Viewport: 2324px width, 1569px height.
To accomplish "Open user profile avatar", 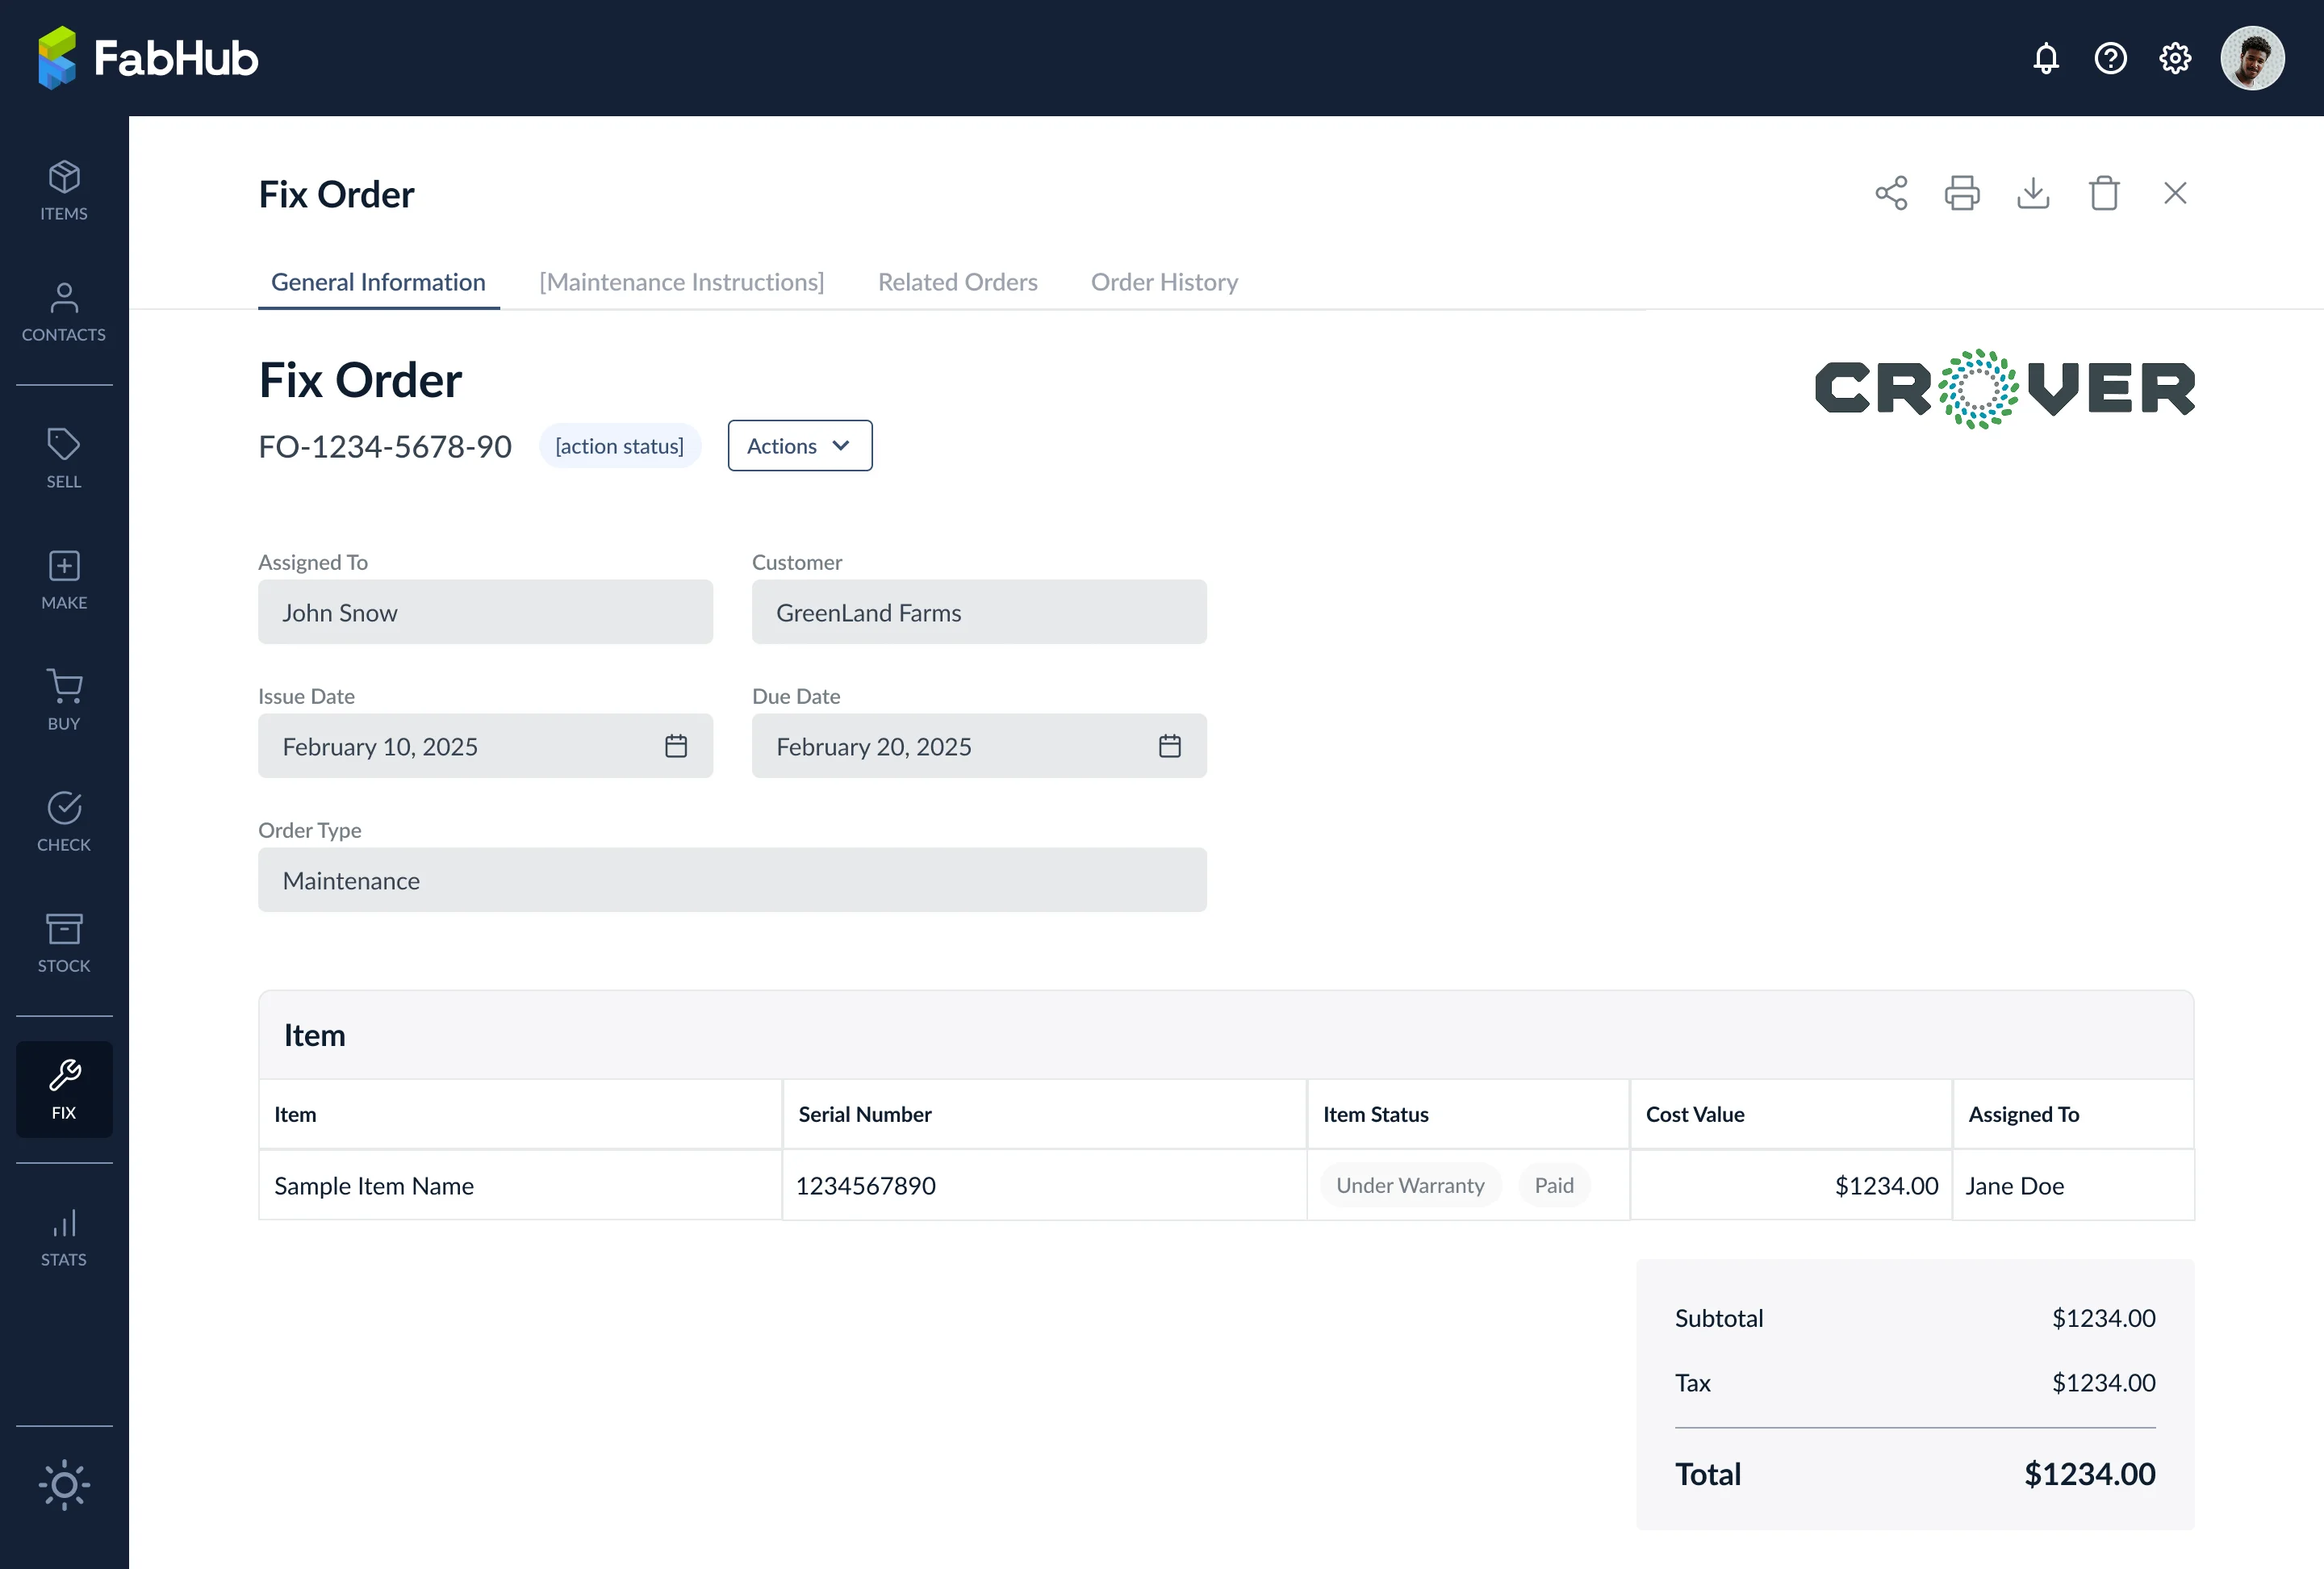I will point(2252,58).
